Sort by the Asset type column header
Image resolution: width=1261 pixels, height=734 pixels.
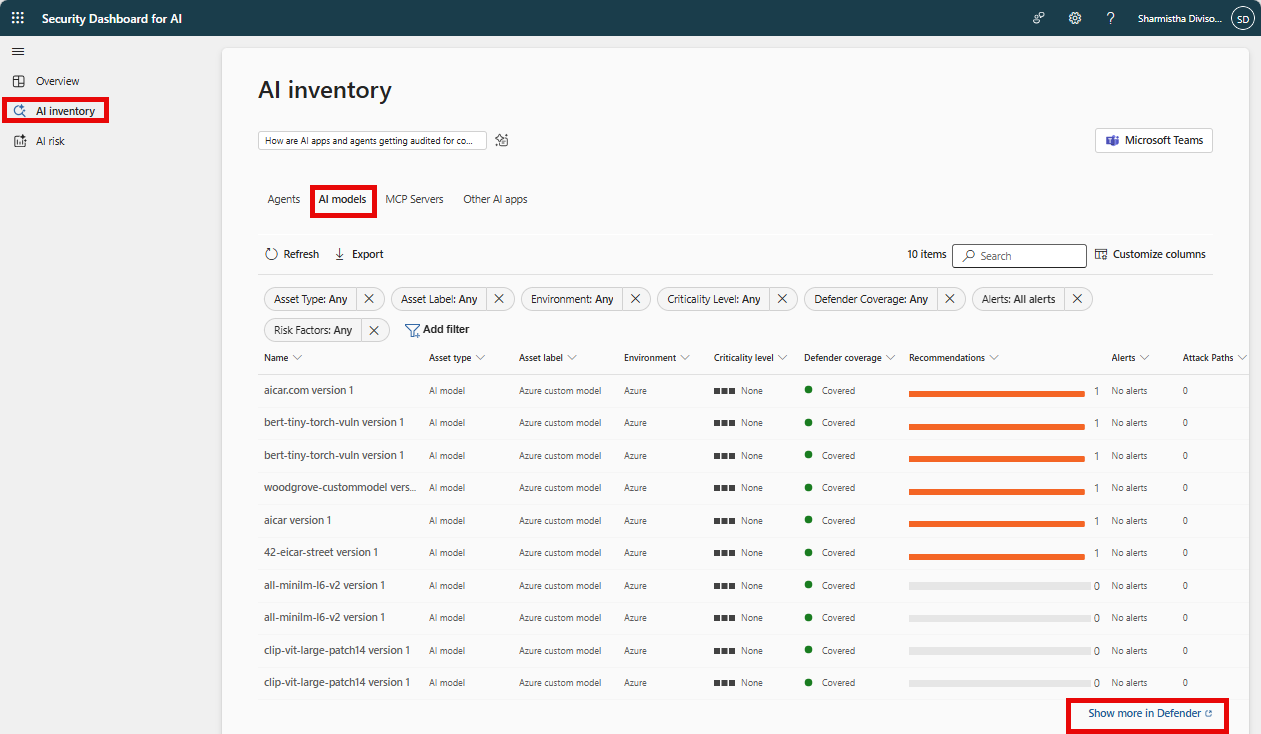coord(457,358)
